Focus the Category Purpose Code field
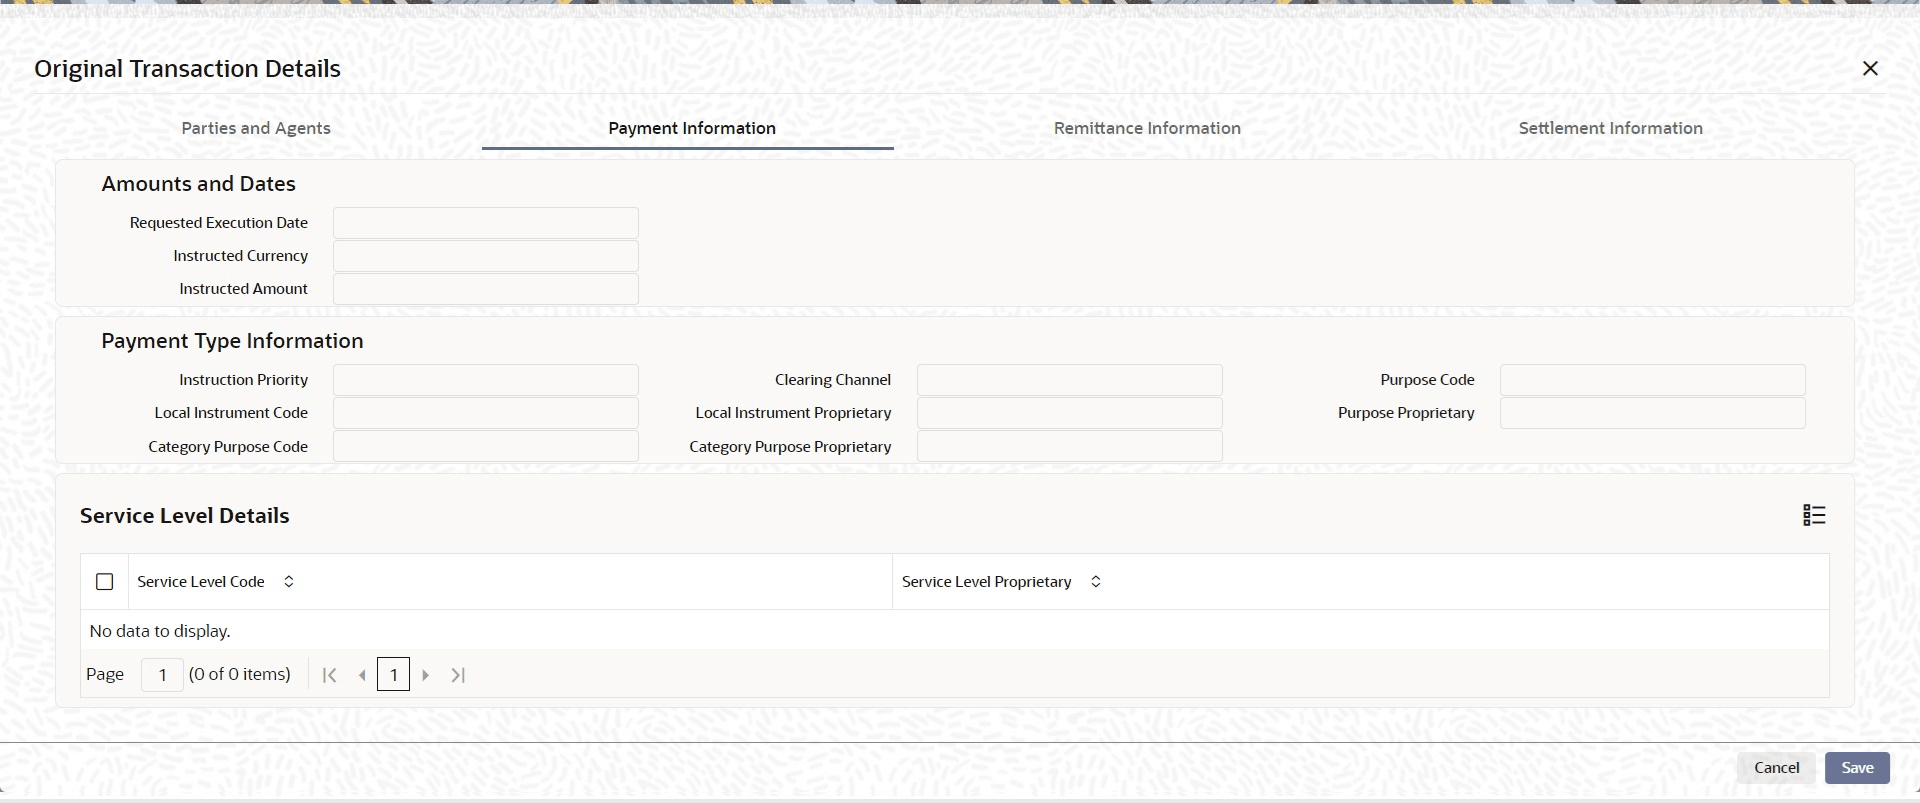The height and width of the screenshot is (803, 1920). pyautogui.click(x=486, y=446)
